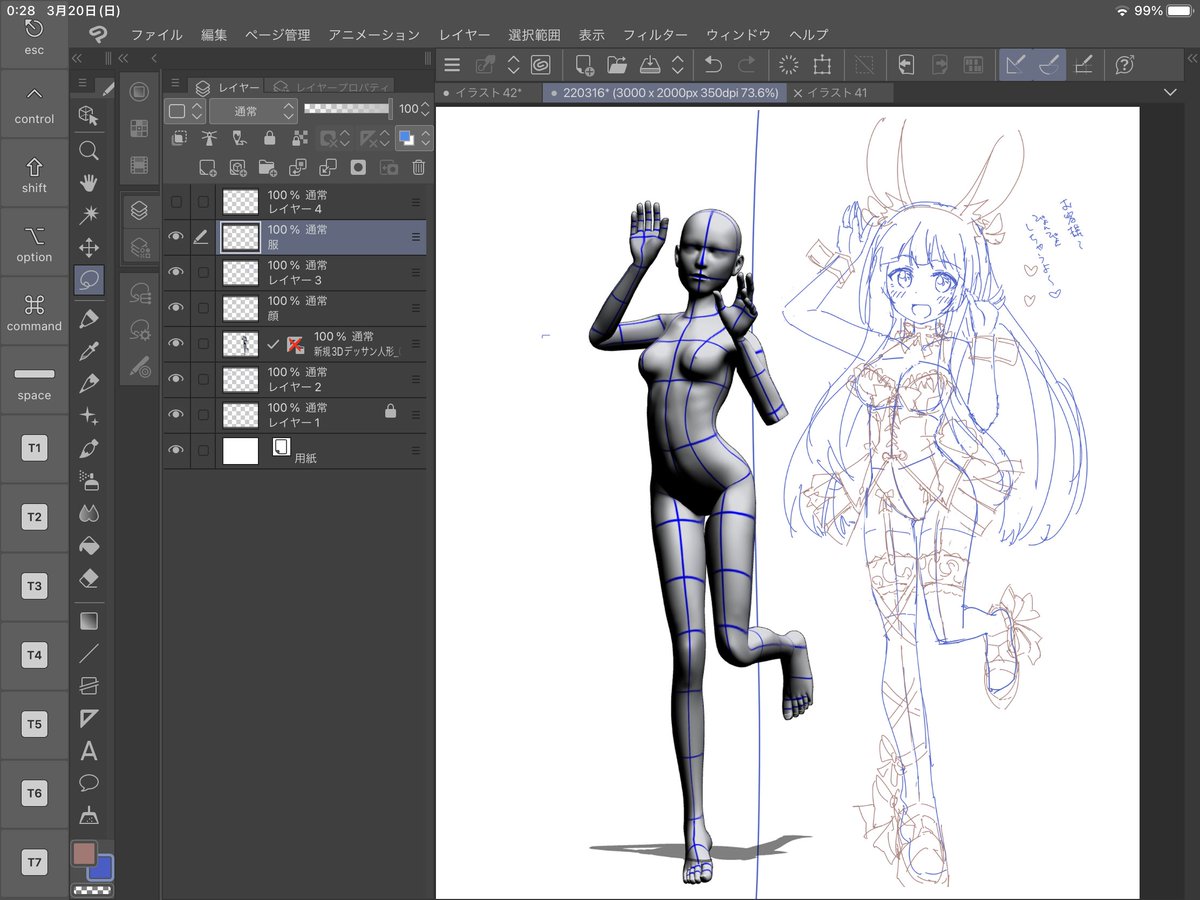Select the Gradient tool
The width and height of the screenshot is (1200, 900).
click(89, 621)
